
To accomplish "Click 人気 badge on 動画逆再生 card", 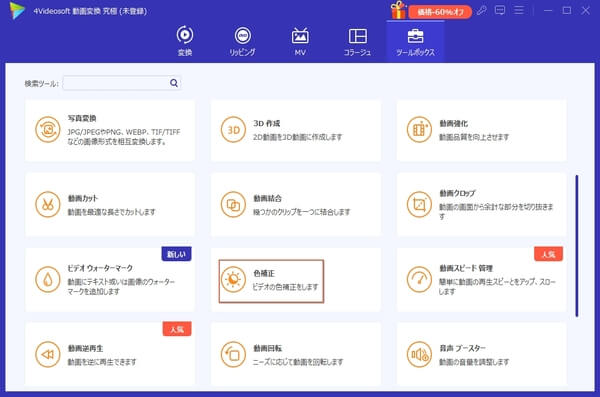I will [177, 329].
